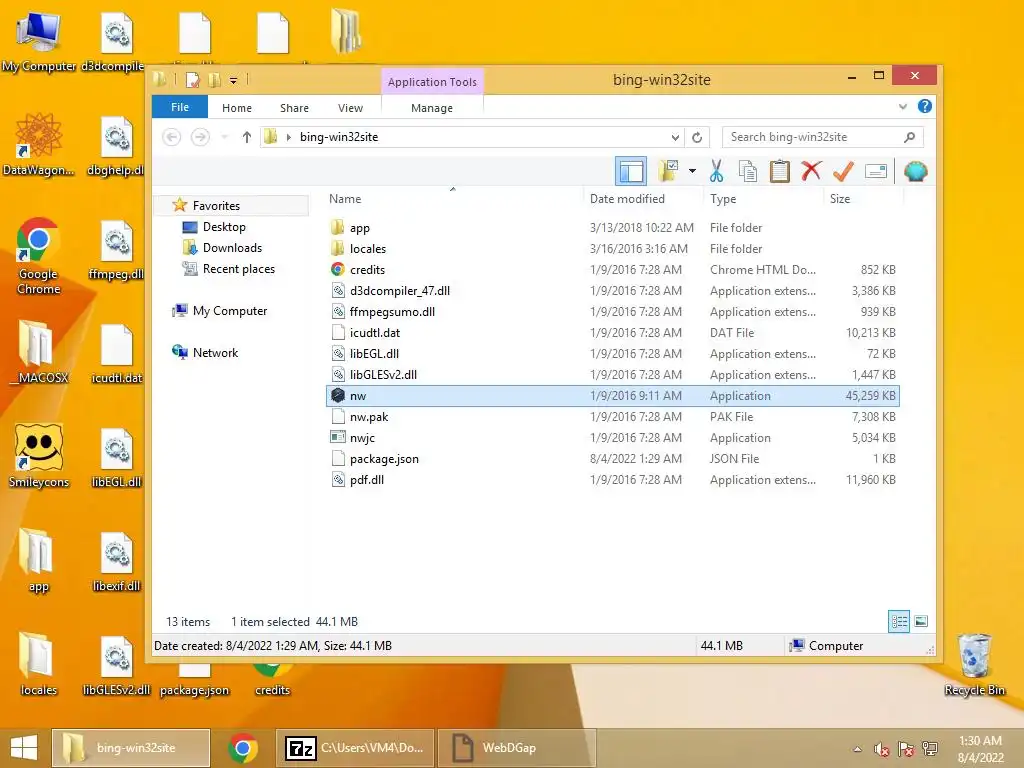The height and width of the screenshot is (768, 1024).
Task: Click the Search bing-win32site field
Action: click(822, 137)
